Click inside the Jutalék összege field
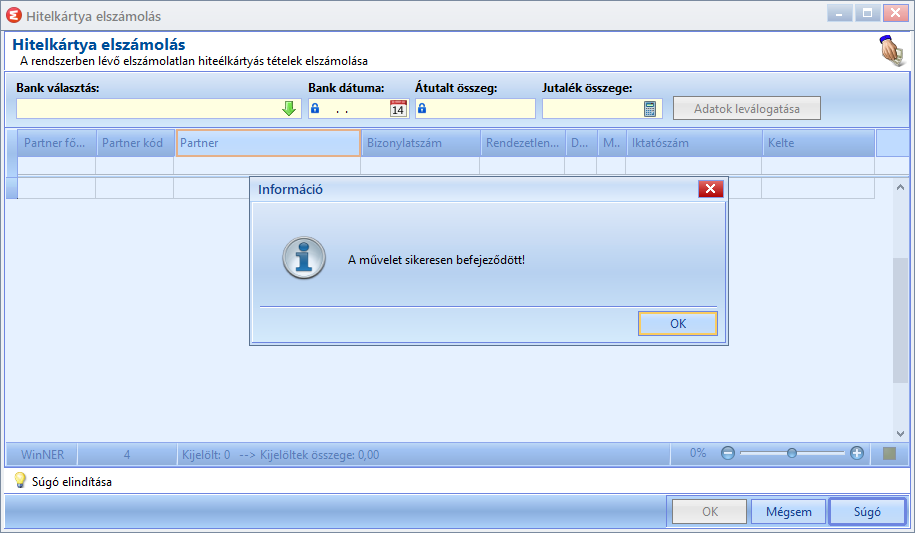Screen dimensions: 915x533 point(593,109)
